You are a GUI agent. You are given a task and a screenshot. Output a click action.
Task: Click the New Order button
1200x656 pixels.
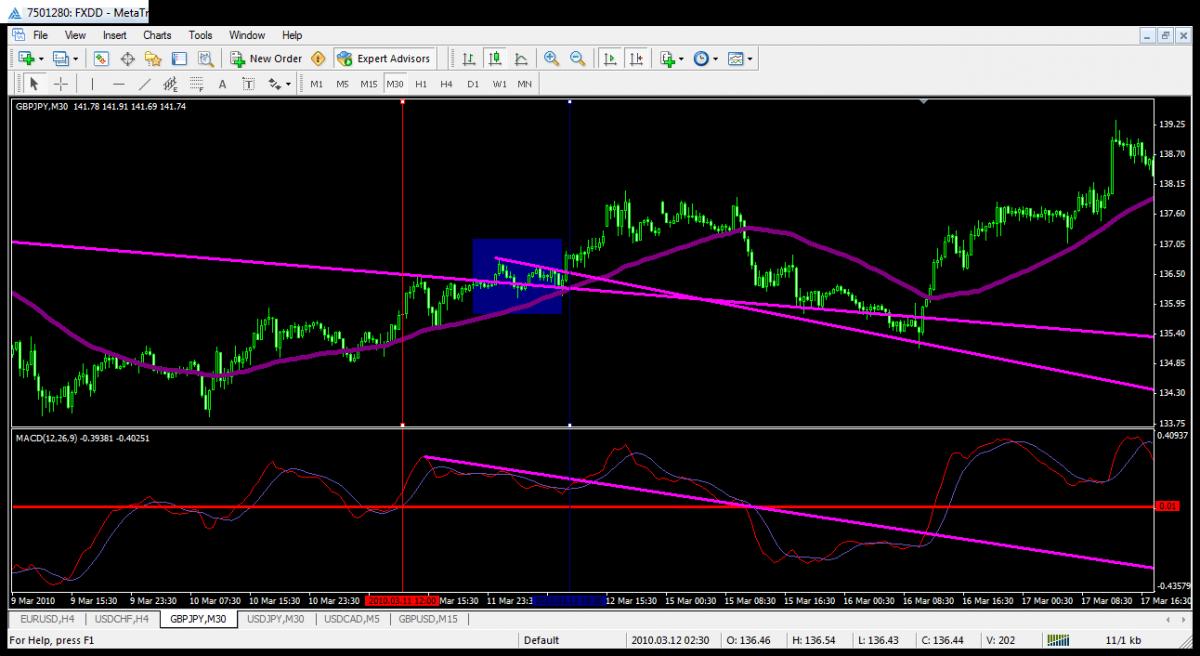[x=265, y=59]
